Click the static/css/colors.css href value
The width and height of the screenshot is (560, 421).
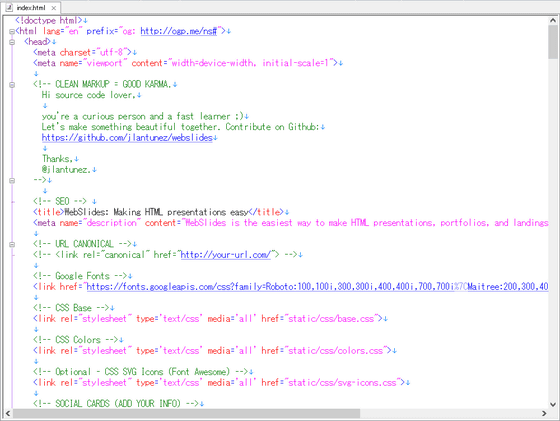(x=336, y=350)
